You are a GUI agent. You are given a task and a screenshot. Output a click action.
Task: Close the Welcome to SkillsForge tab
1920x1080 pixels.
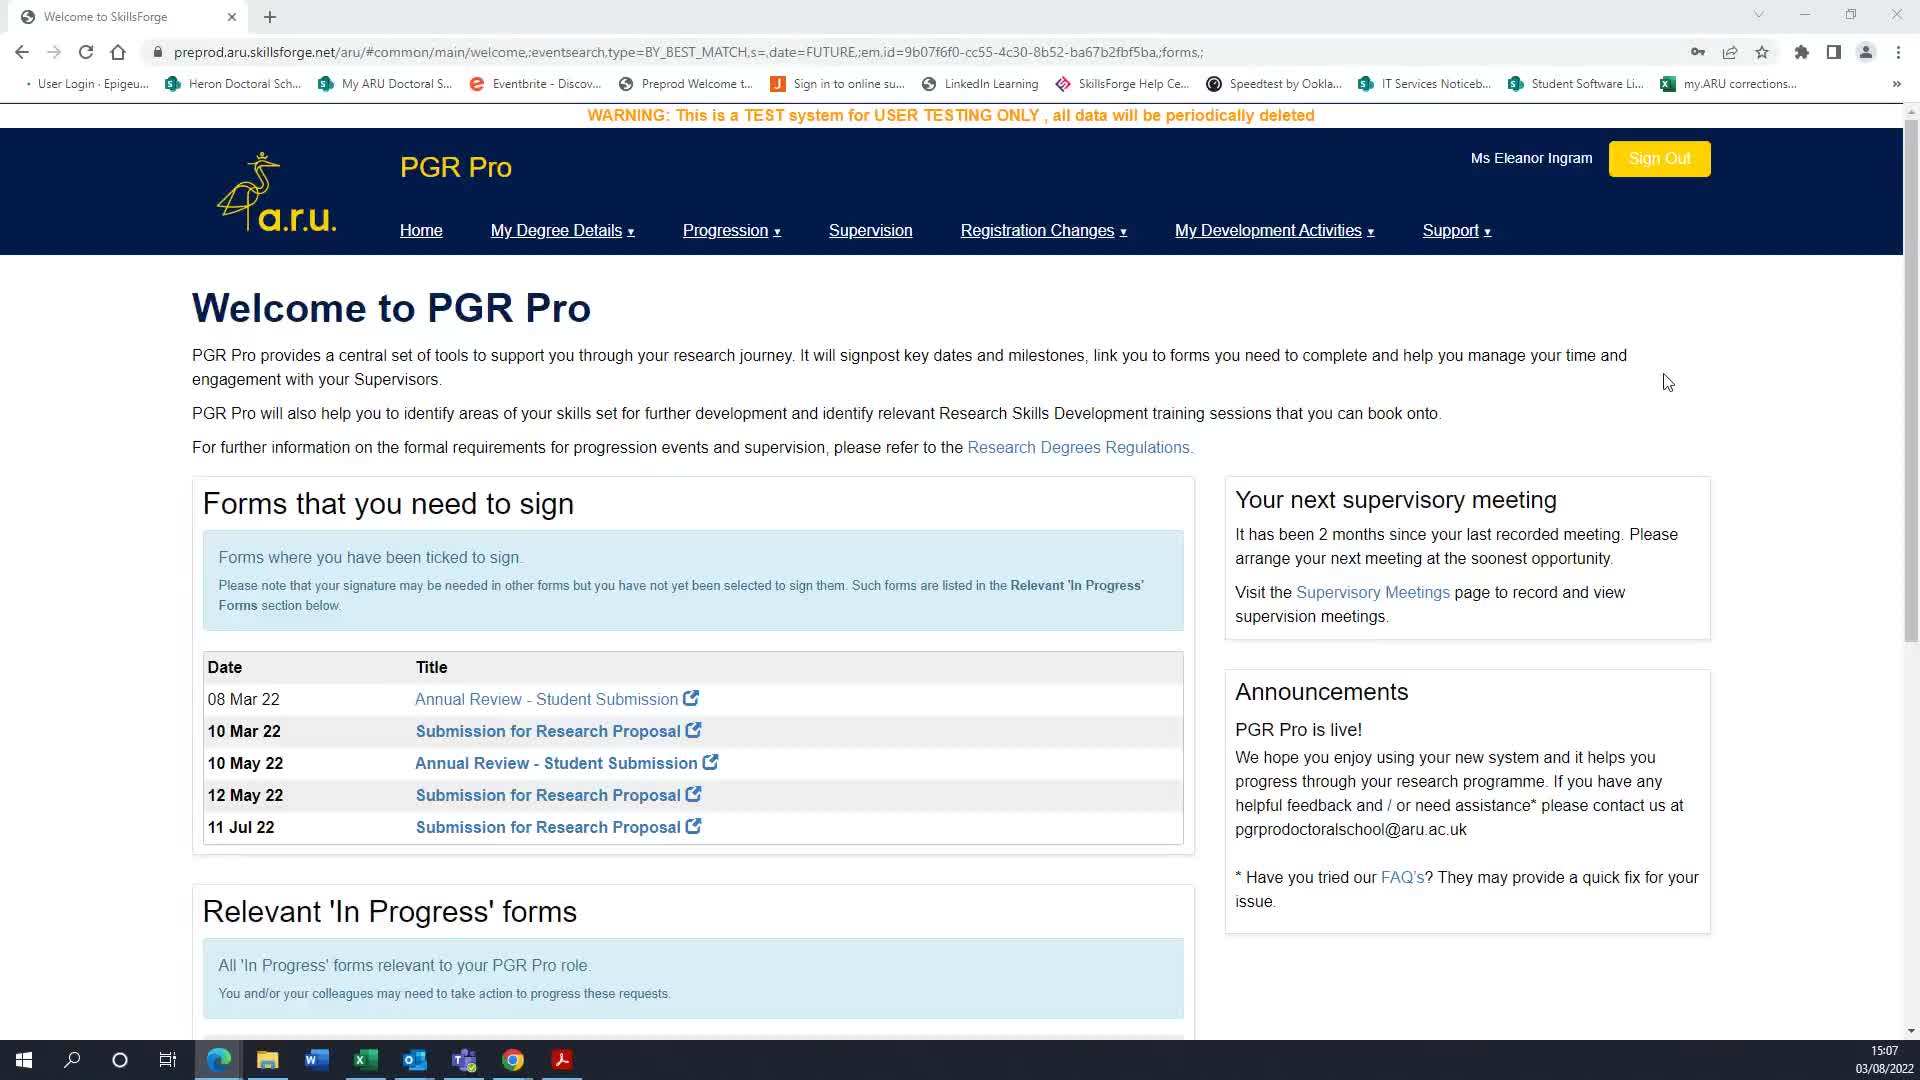pyautogui.click(x=232, y=17)
